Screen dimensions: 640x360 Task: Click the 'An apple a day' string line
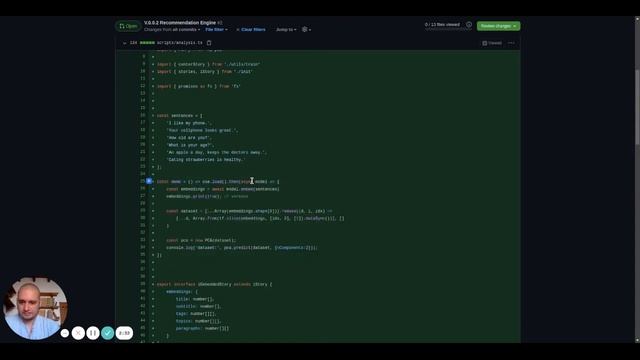click(217, 153)
